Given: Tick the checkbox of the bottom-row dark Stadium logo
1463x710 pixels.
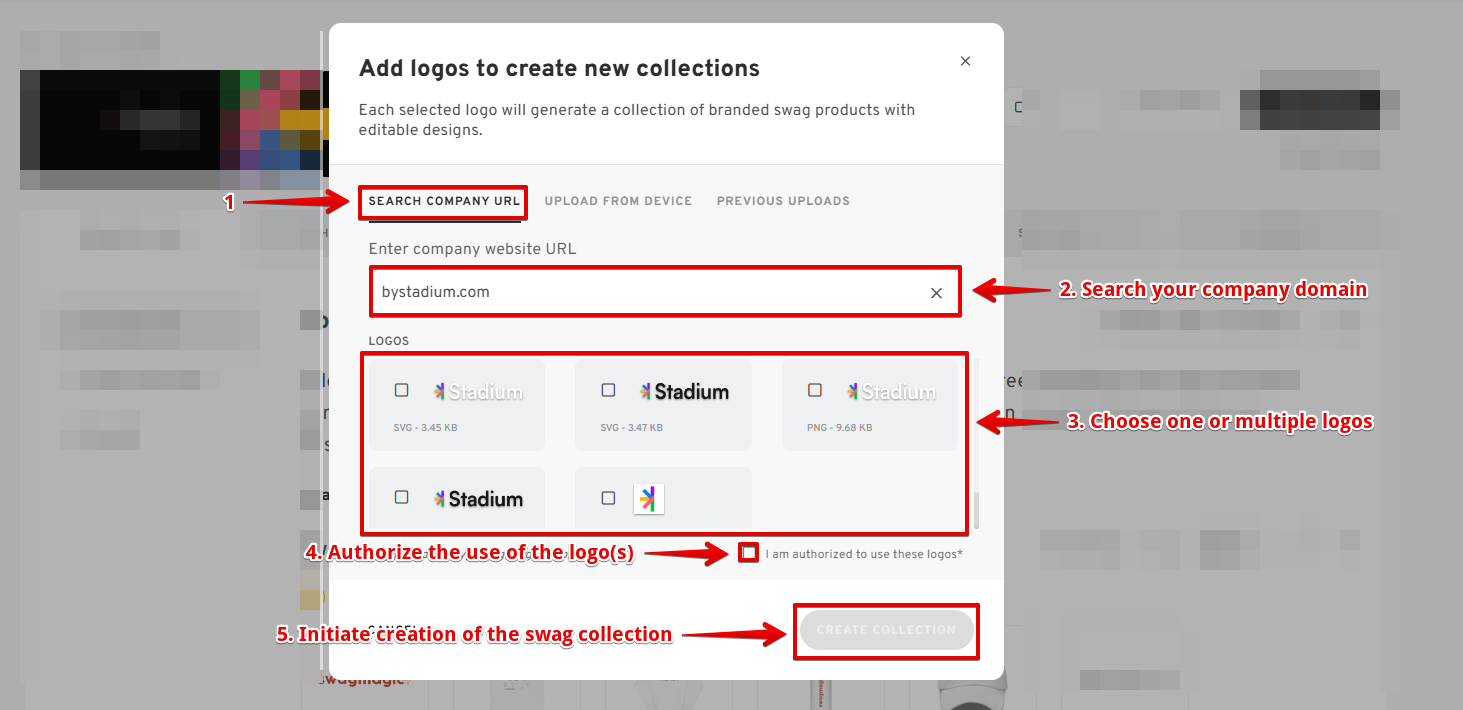Looking at the screenshot, I should (402, 497).
